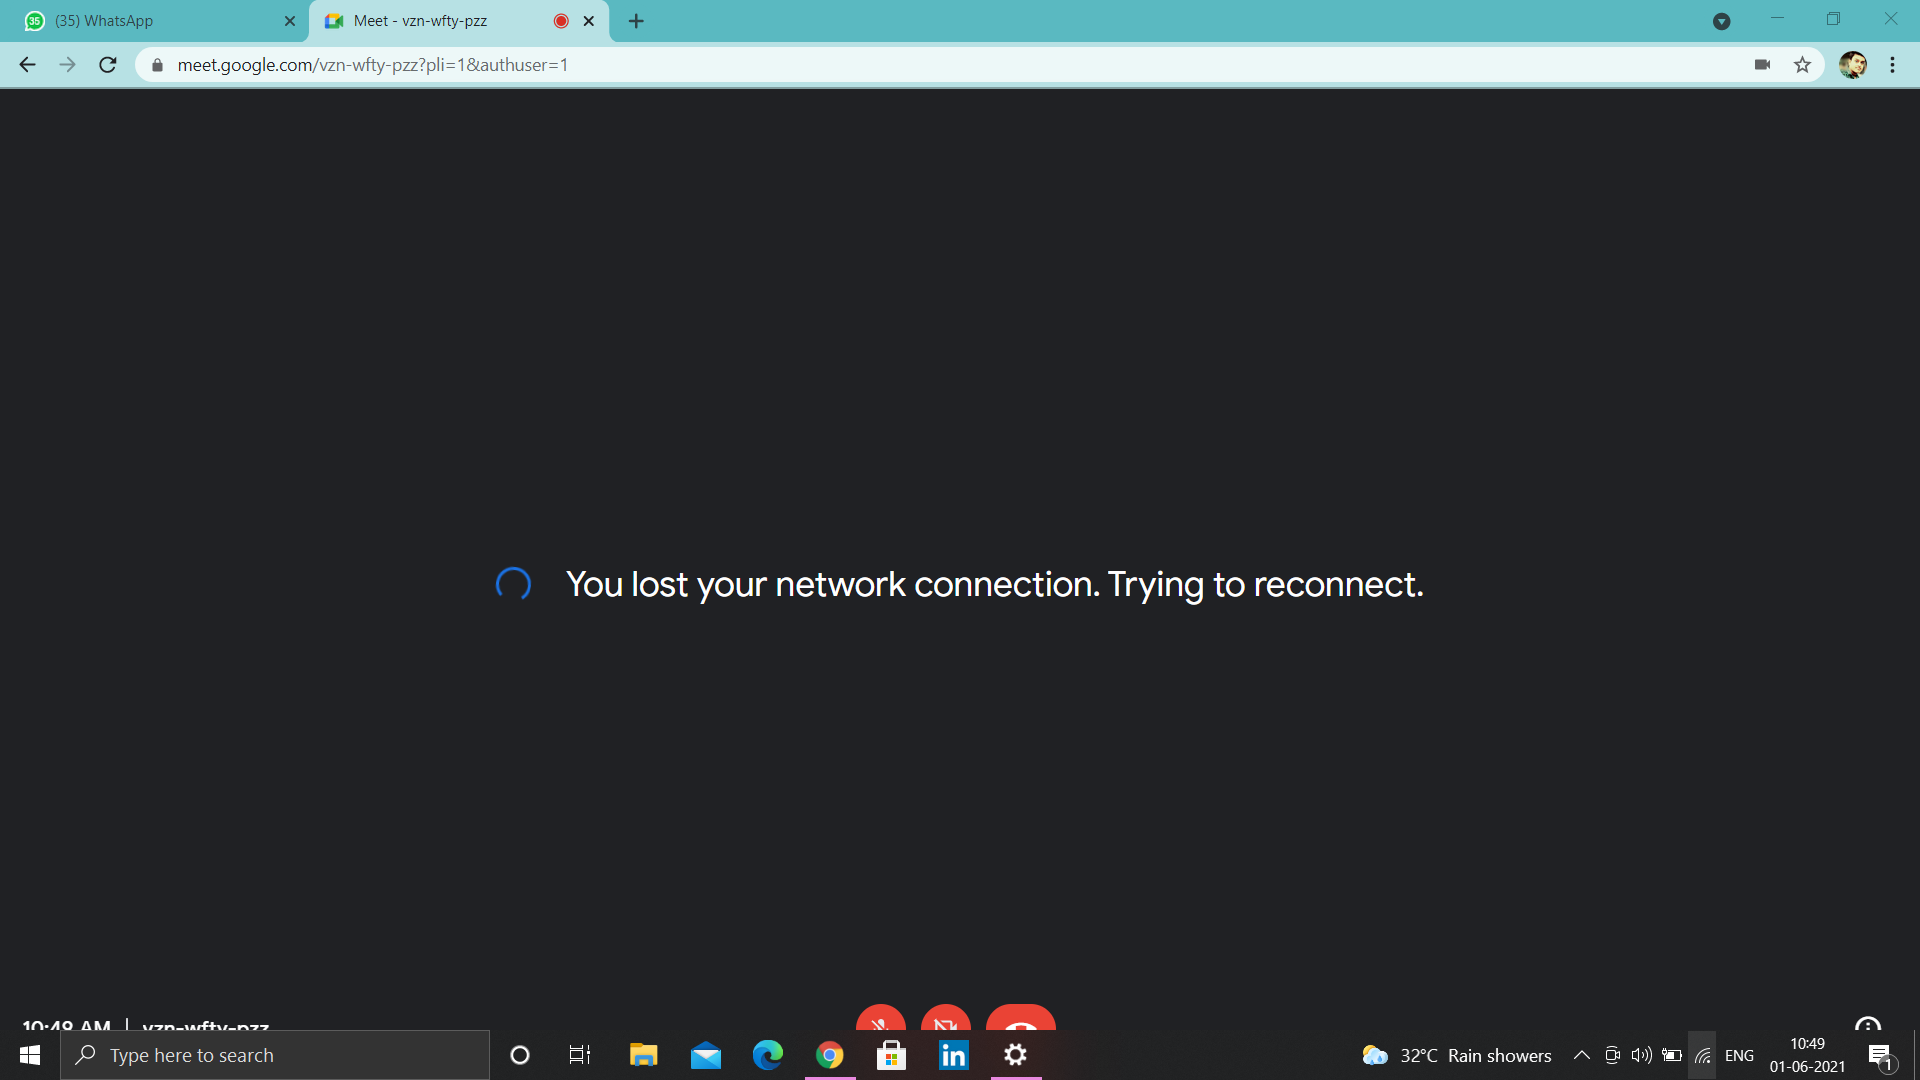The height and width of the screenshot is (1080, 1920).
Task: Show hidden system tray icons
Action: [x=1581, y=1055]
